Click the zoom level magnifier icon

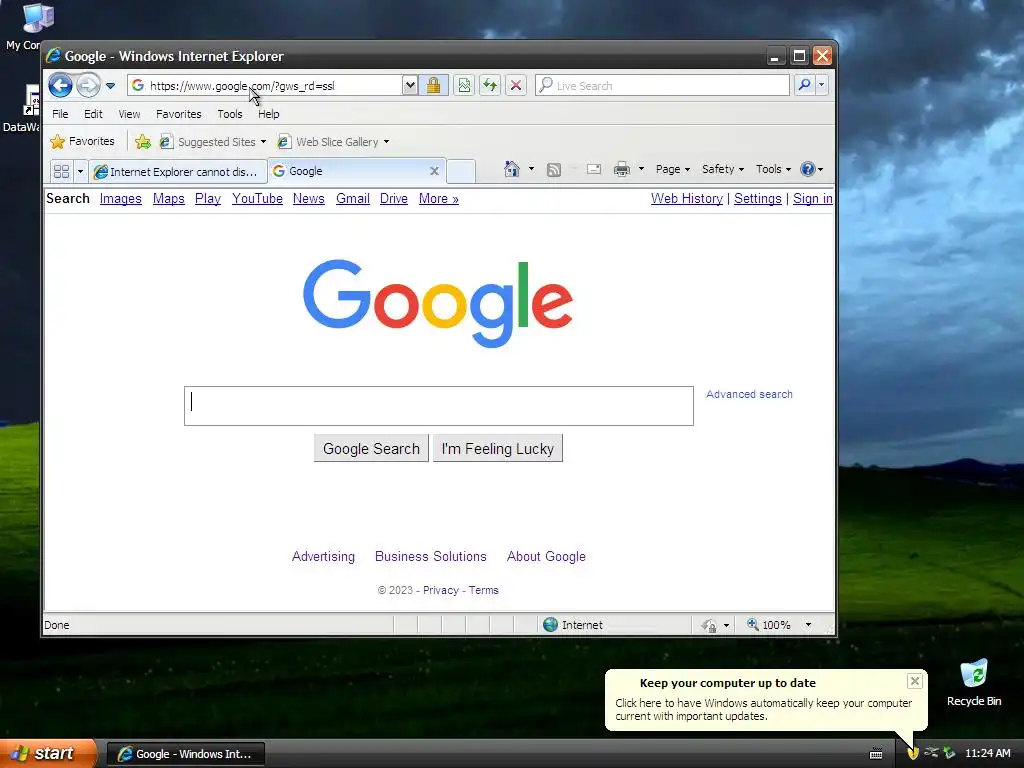pyautogui.click(x=753, y=625)
